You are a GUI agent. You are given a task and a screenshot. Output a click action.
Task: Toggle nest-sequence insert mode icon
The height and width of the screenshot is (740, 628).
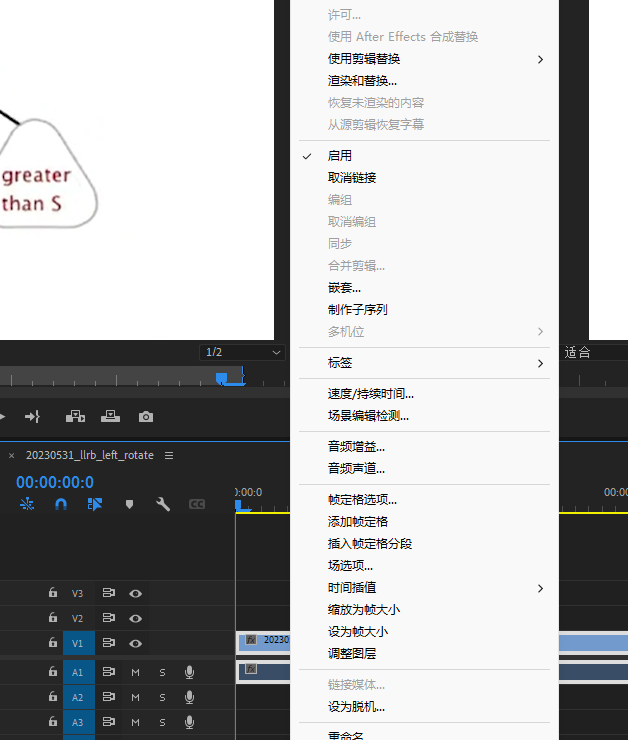[x=27, y=504]
